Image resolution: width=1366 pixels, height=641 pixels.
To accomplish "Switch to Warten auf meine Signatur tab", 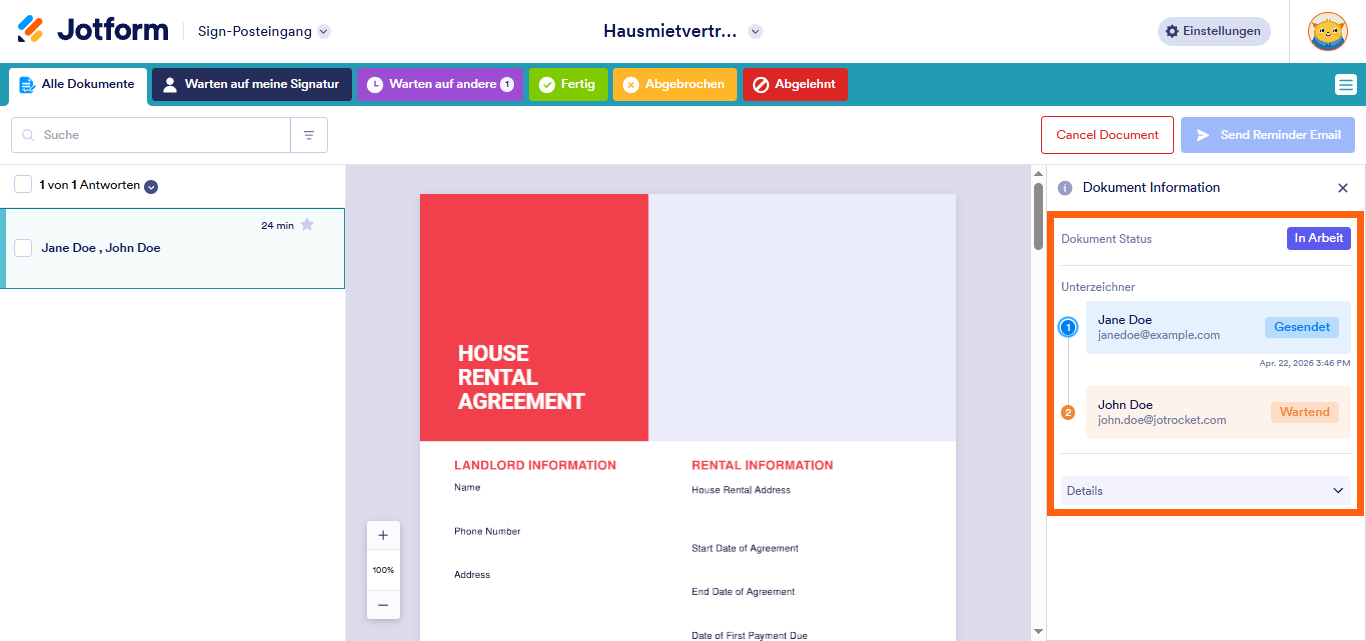I will (x=251, y=85).
